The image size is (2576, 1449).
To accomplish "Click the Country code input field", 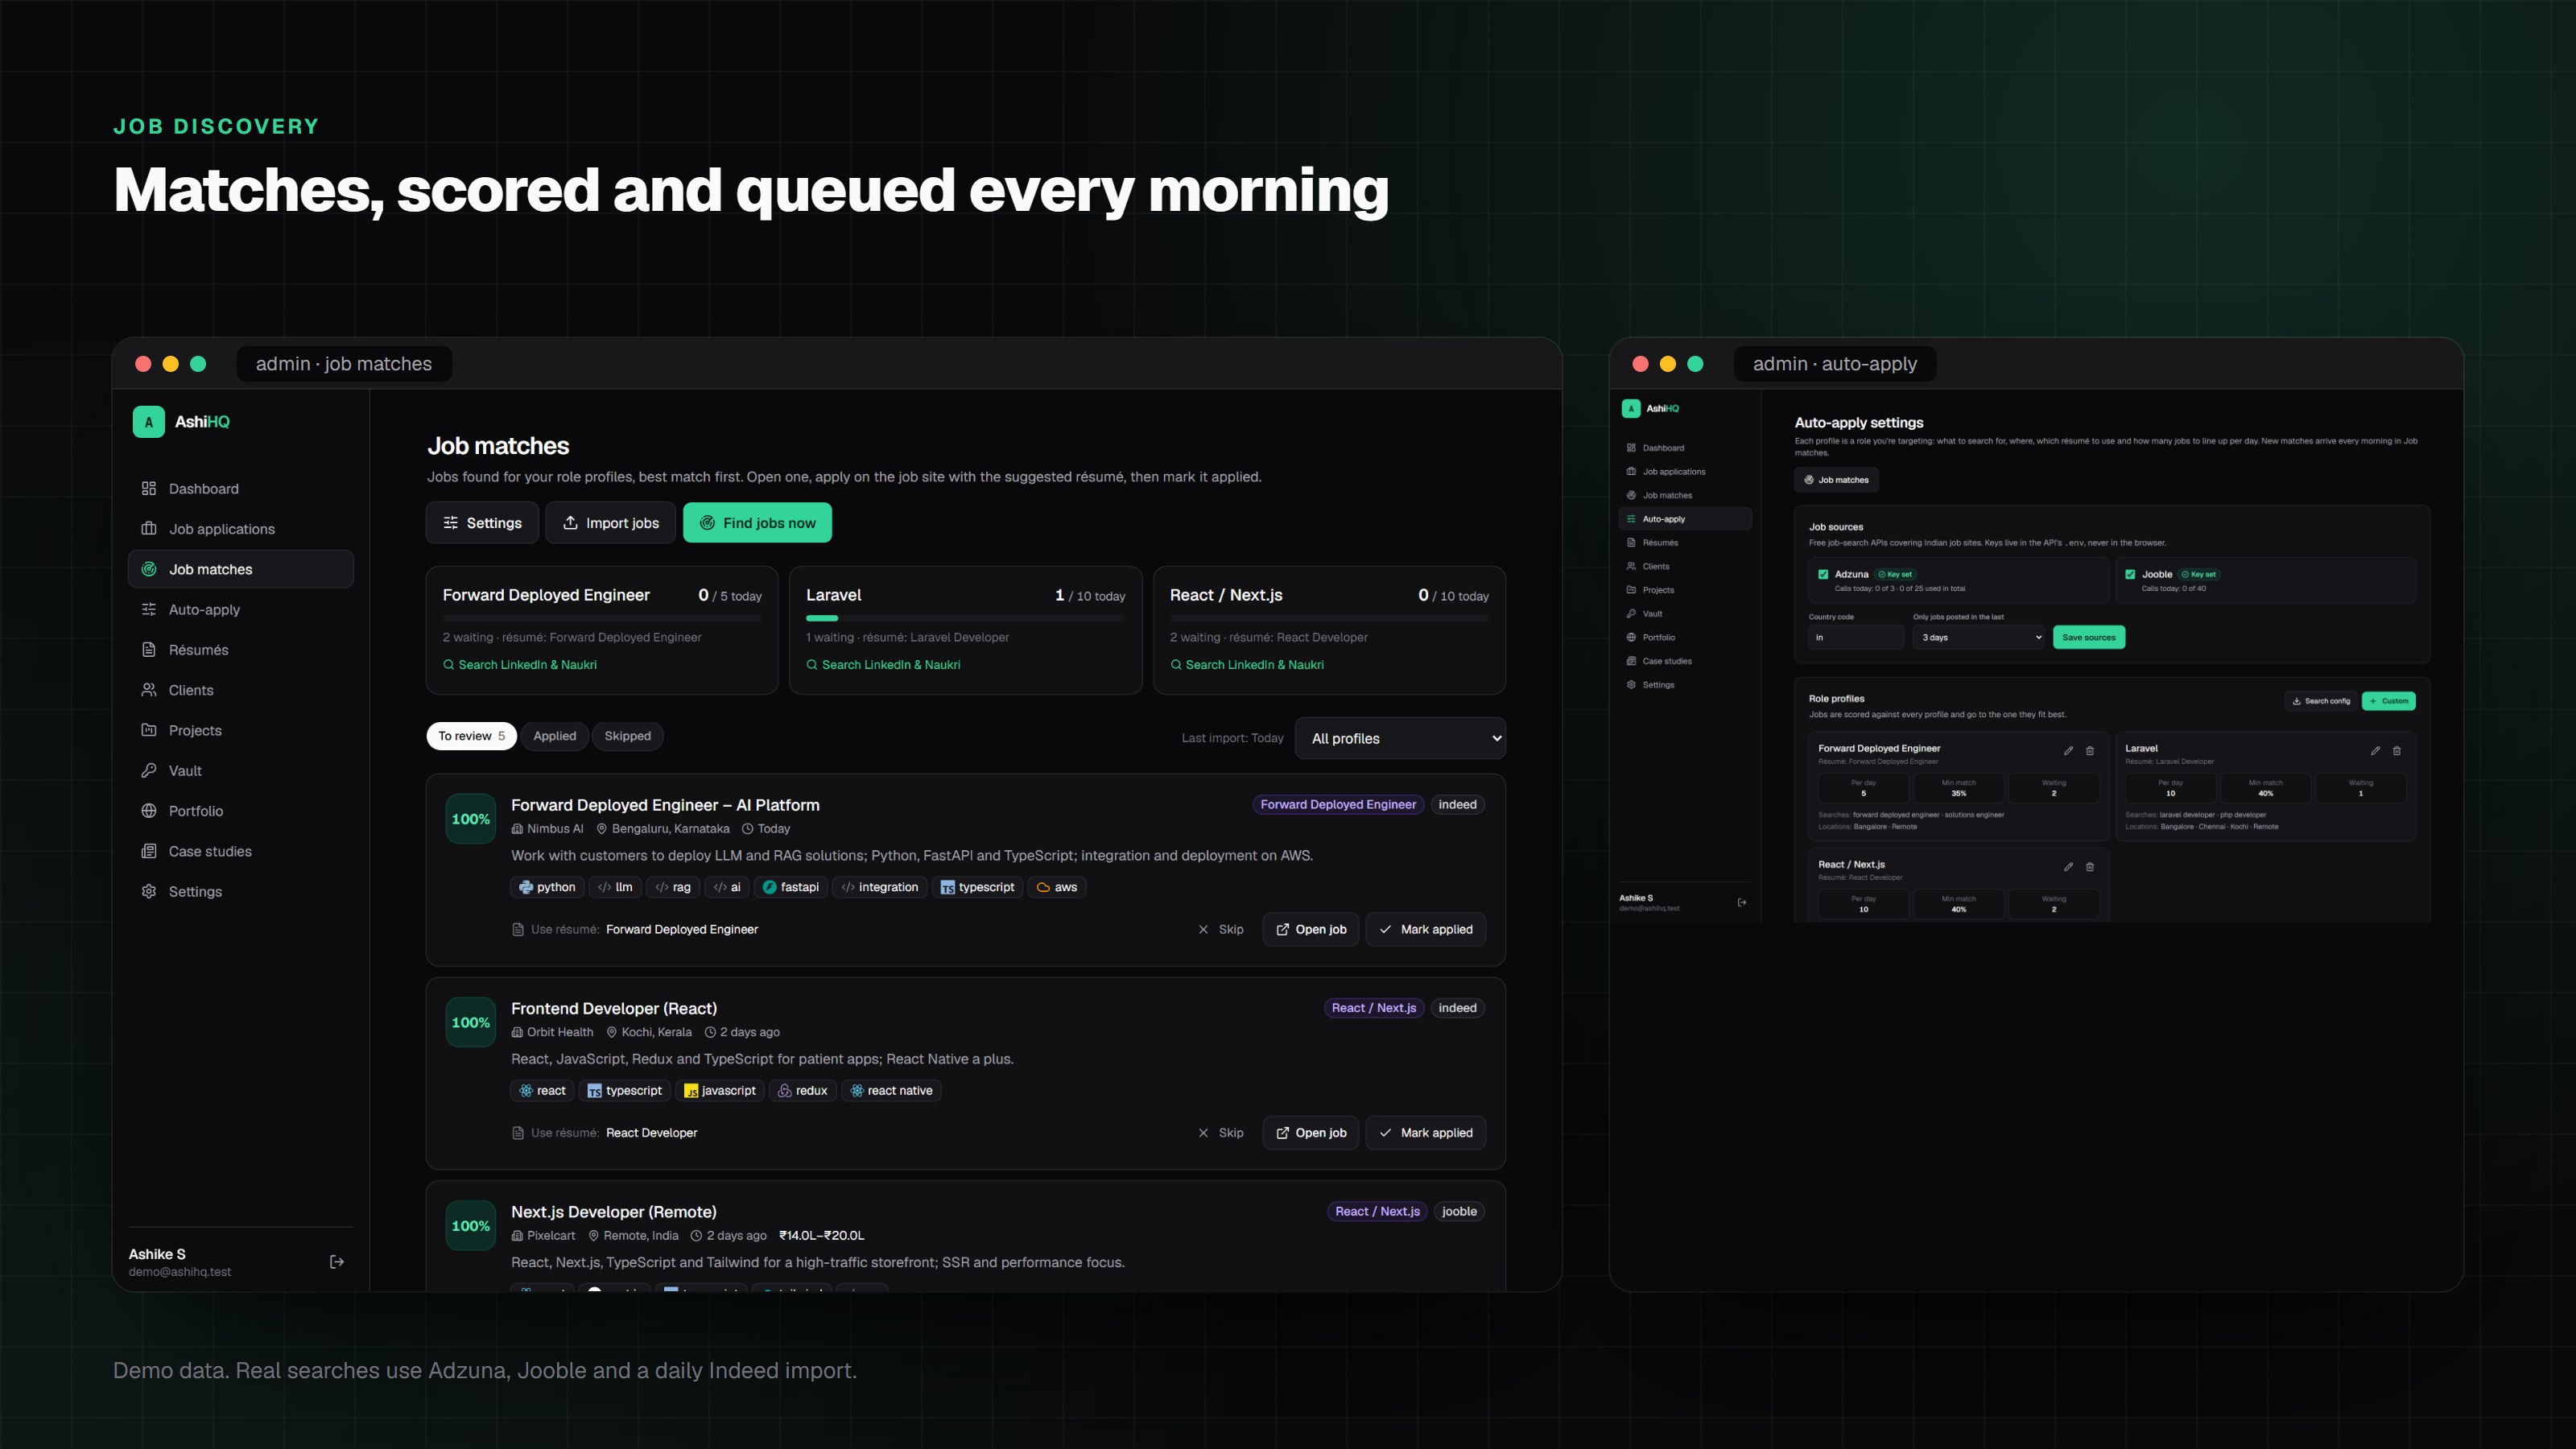I will (x=1856, y=637).
